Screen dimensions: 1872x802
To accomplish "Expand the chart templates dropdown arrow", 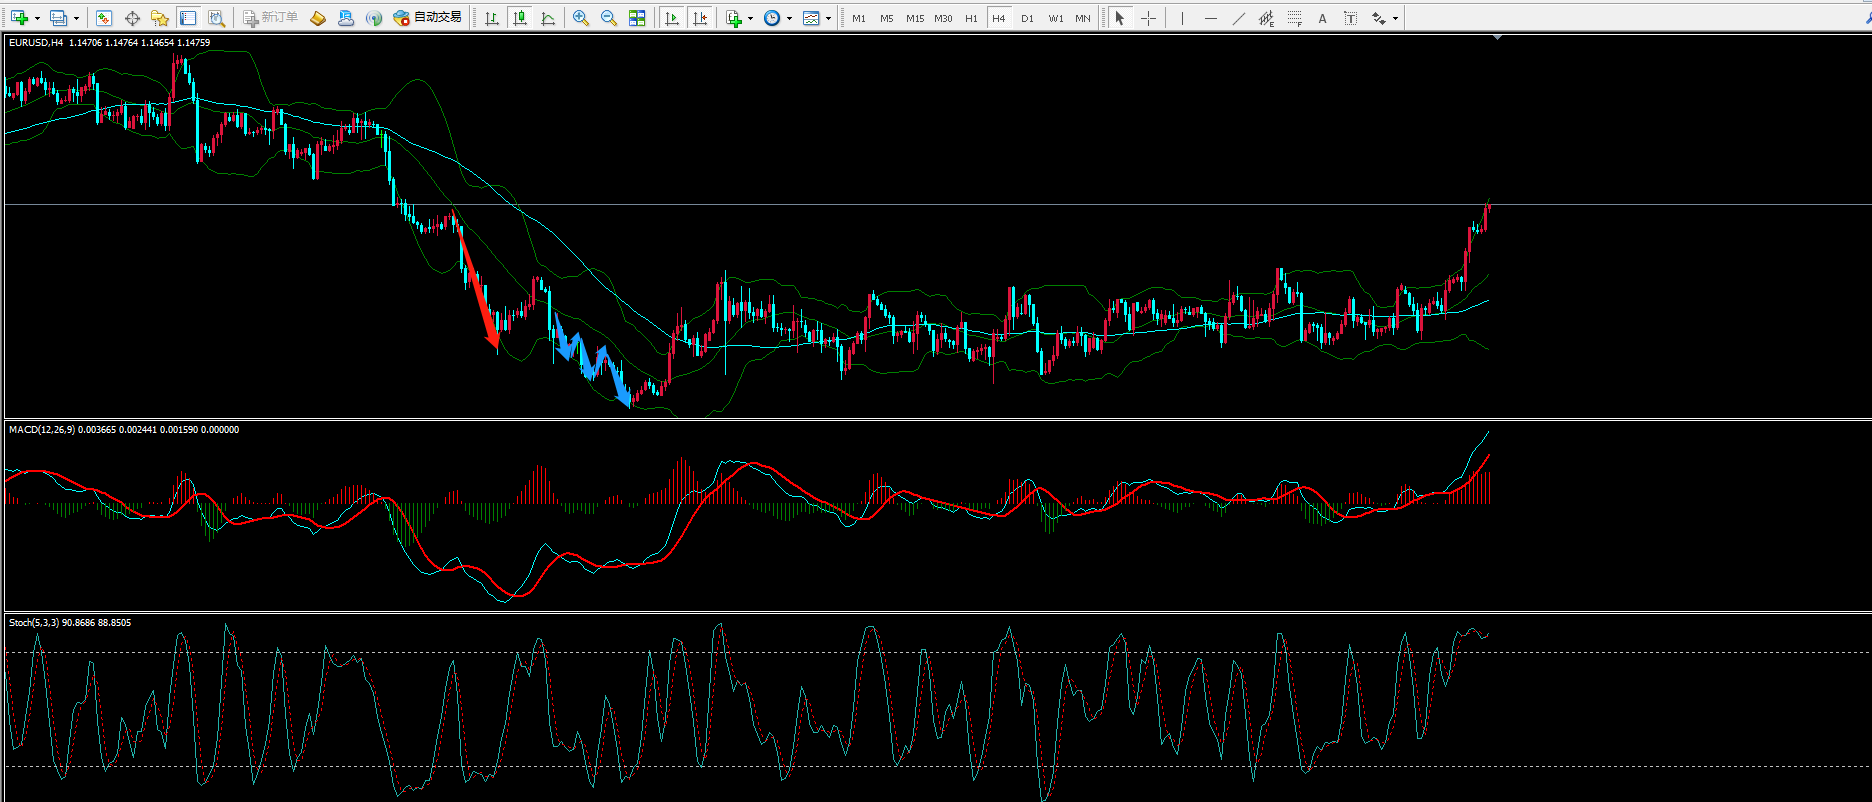I will (x=828, y=18).
